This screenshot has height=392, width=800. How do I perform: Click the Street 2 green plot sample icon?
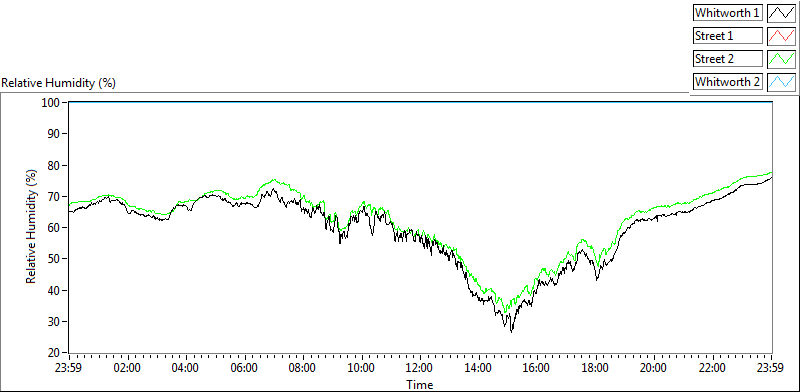(x=782, y=59)
